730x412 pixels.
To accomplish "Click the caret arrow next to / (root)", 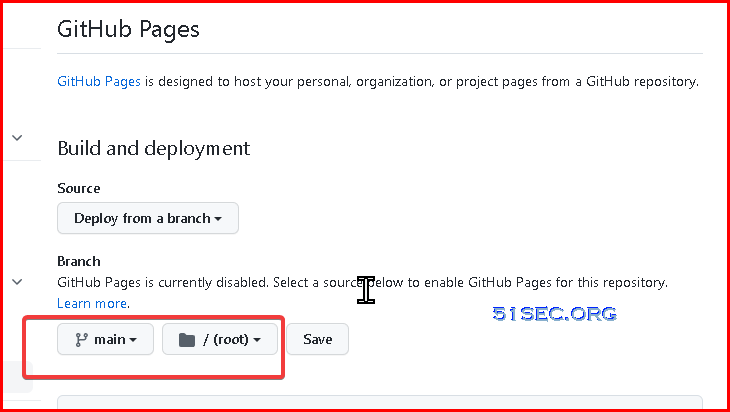I will [x=257, y=340].
